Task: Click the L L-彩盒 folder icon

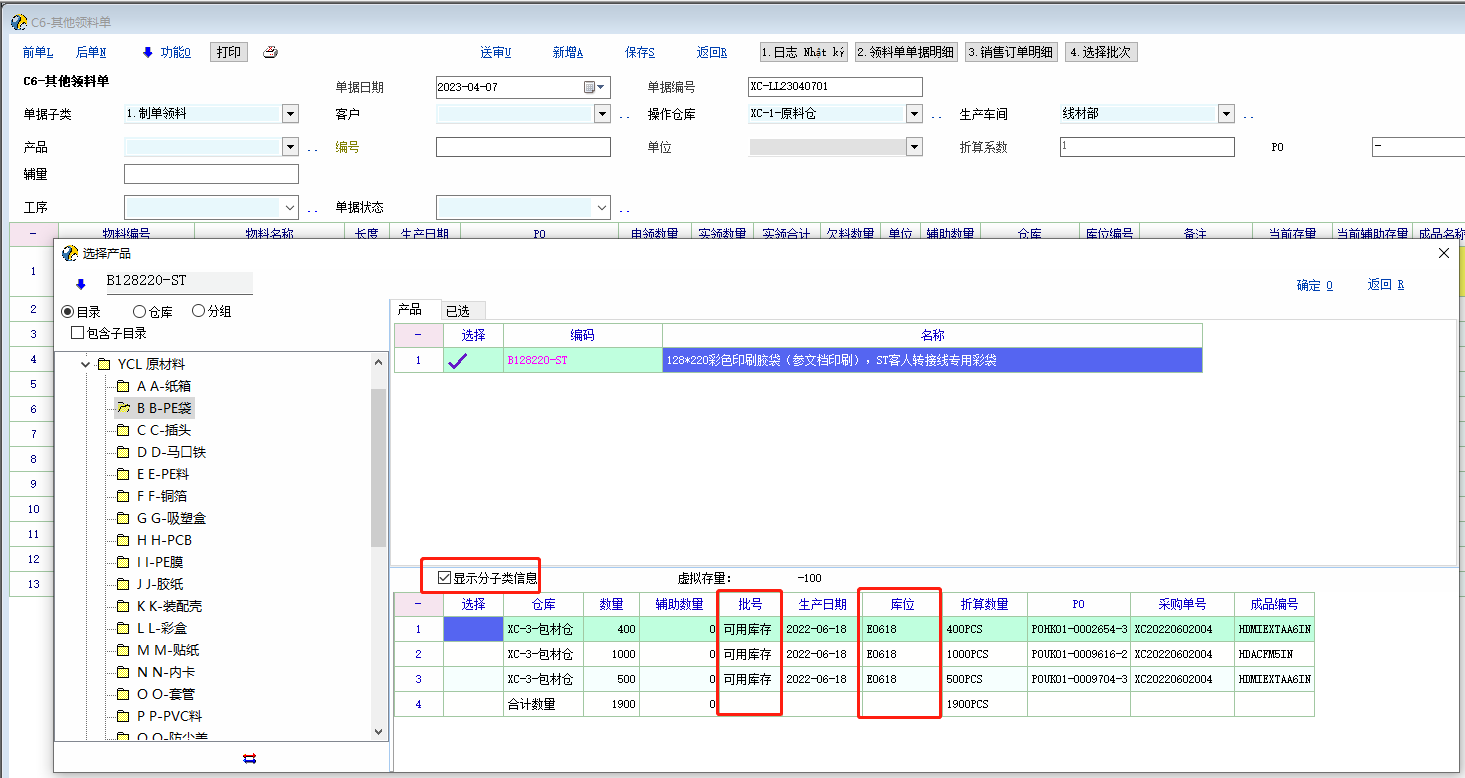Action: 123,628
